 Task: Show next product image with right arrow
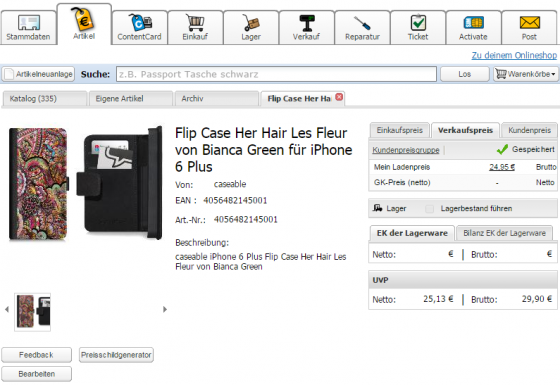[x=165, y=309]
